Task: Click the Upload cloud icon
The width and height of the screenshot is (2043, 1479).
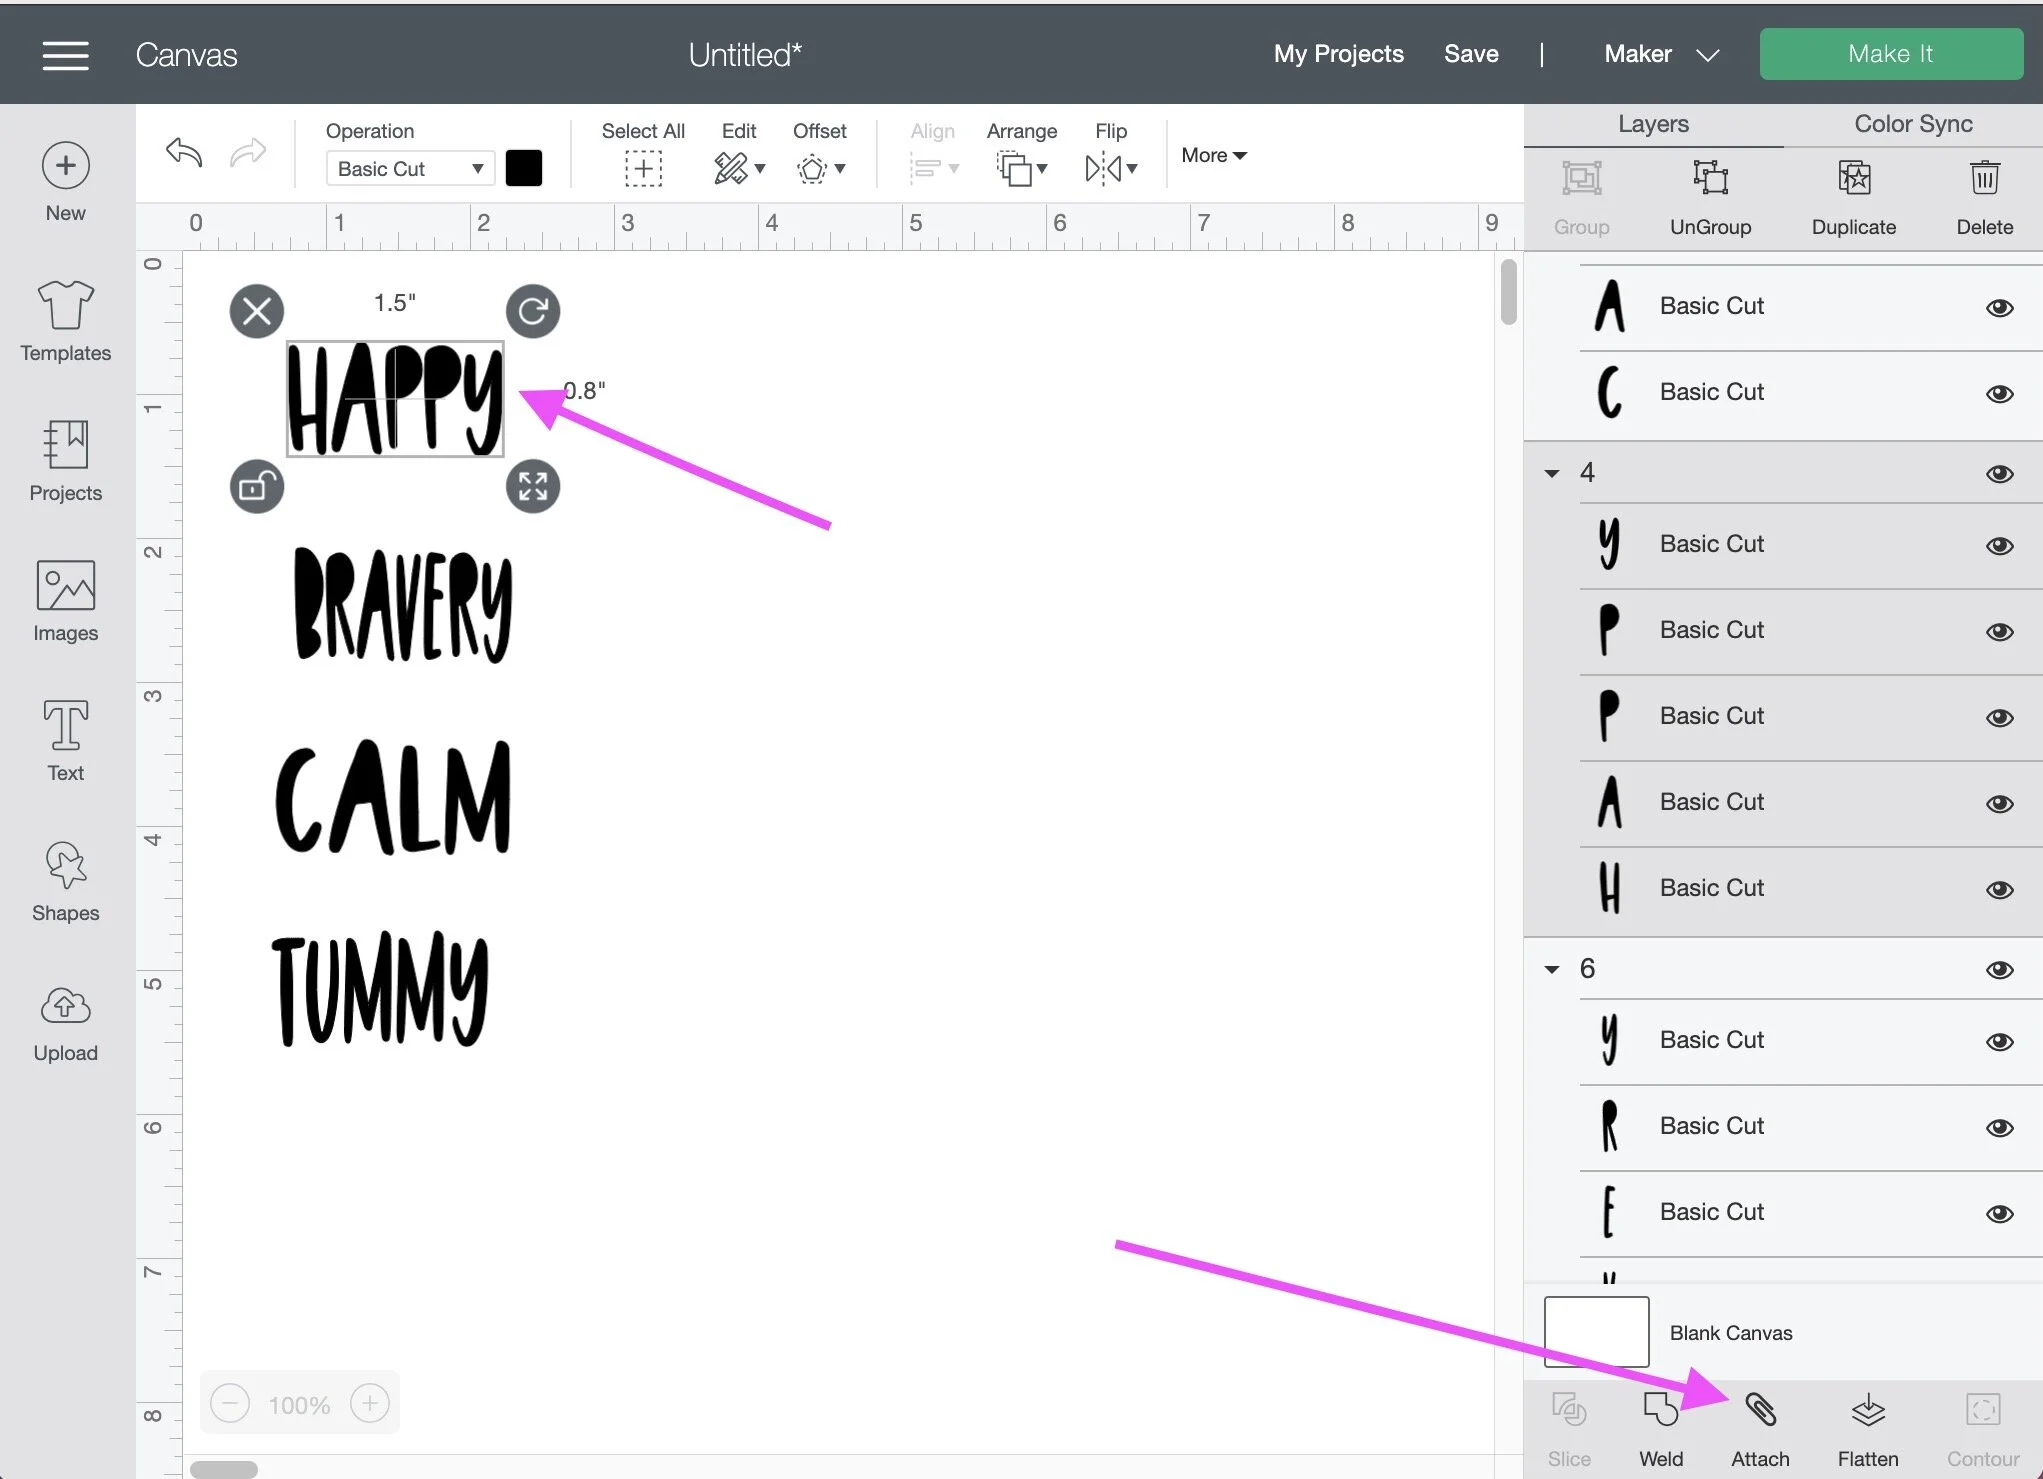Action: pos(66,1020)
